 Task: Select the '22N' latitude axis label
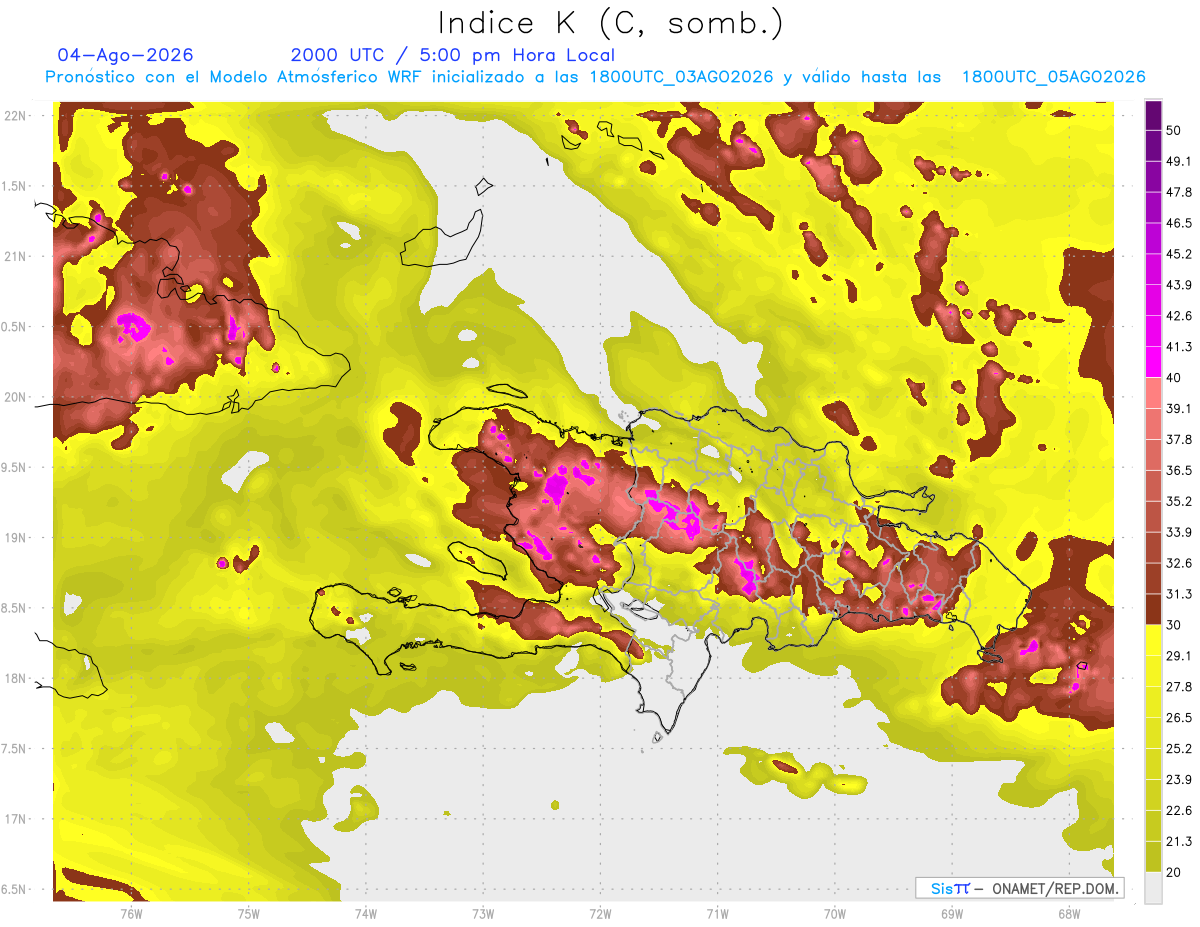pyautogui.click(x=16, y=115)
